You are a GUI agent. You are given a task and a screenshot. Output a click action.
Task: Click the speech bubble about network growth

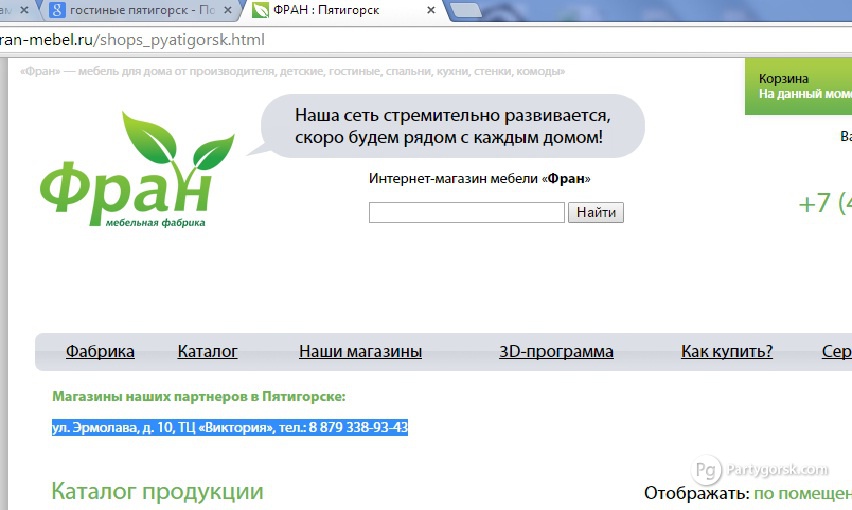click(x=447, y=126)
